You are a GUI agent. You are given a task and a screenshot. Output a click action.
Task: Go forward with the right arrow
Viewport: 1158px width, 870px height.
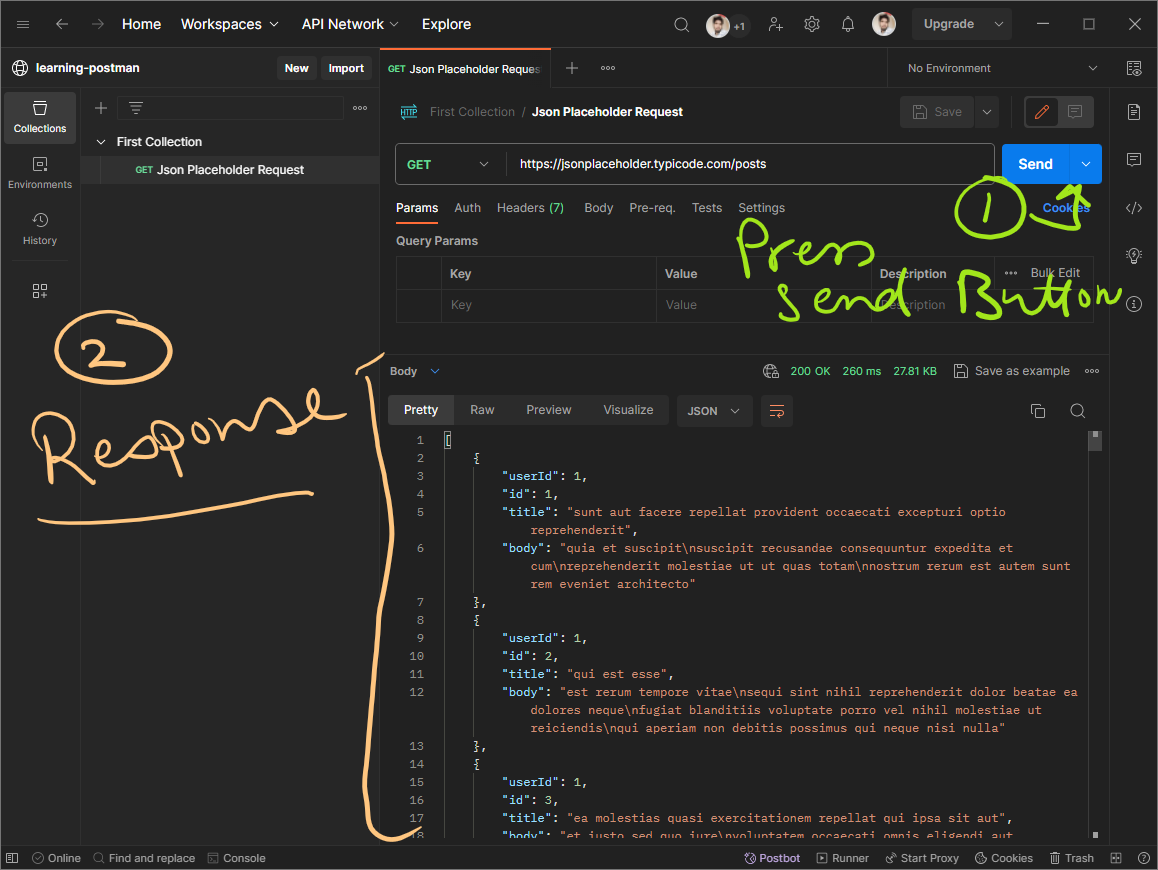(x=97, y=24)
